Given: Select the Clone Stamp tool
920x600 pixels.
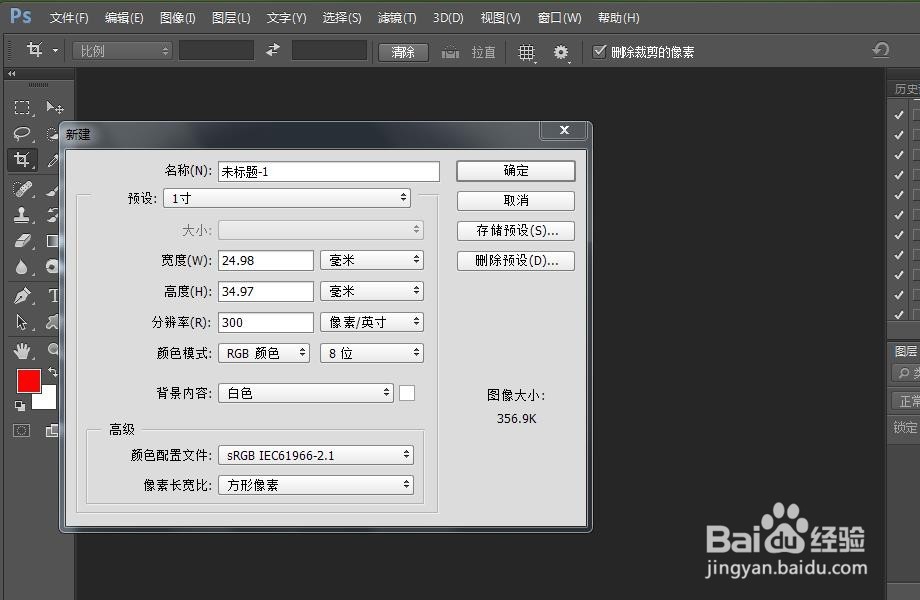Looking at the screenshot, I should click(20, 214).
